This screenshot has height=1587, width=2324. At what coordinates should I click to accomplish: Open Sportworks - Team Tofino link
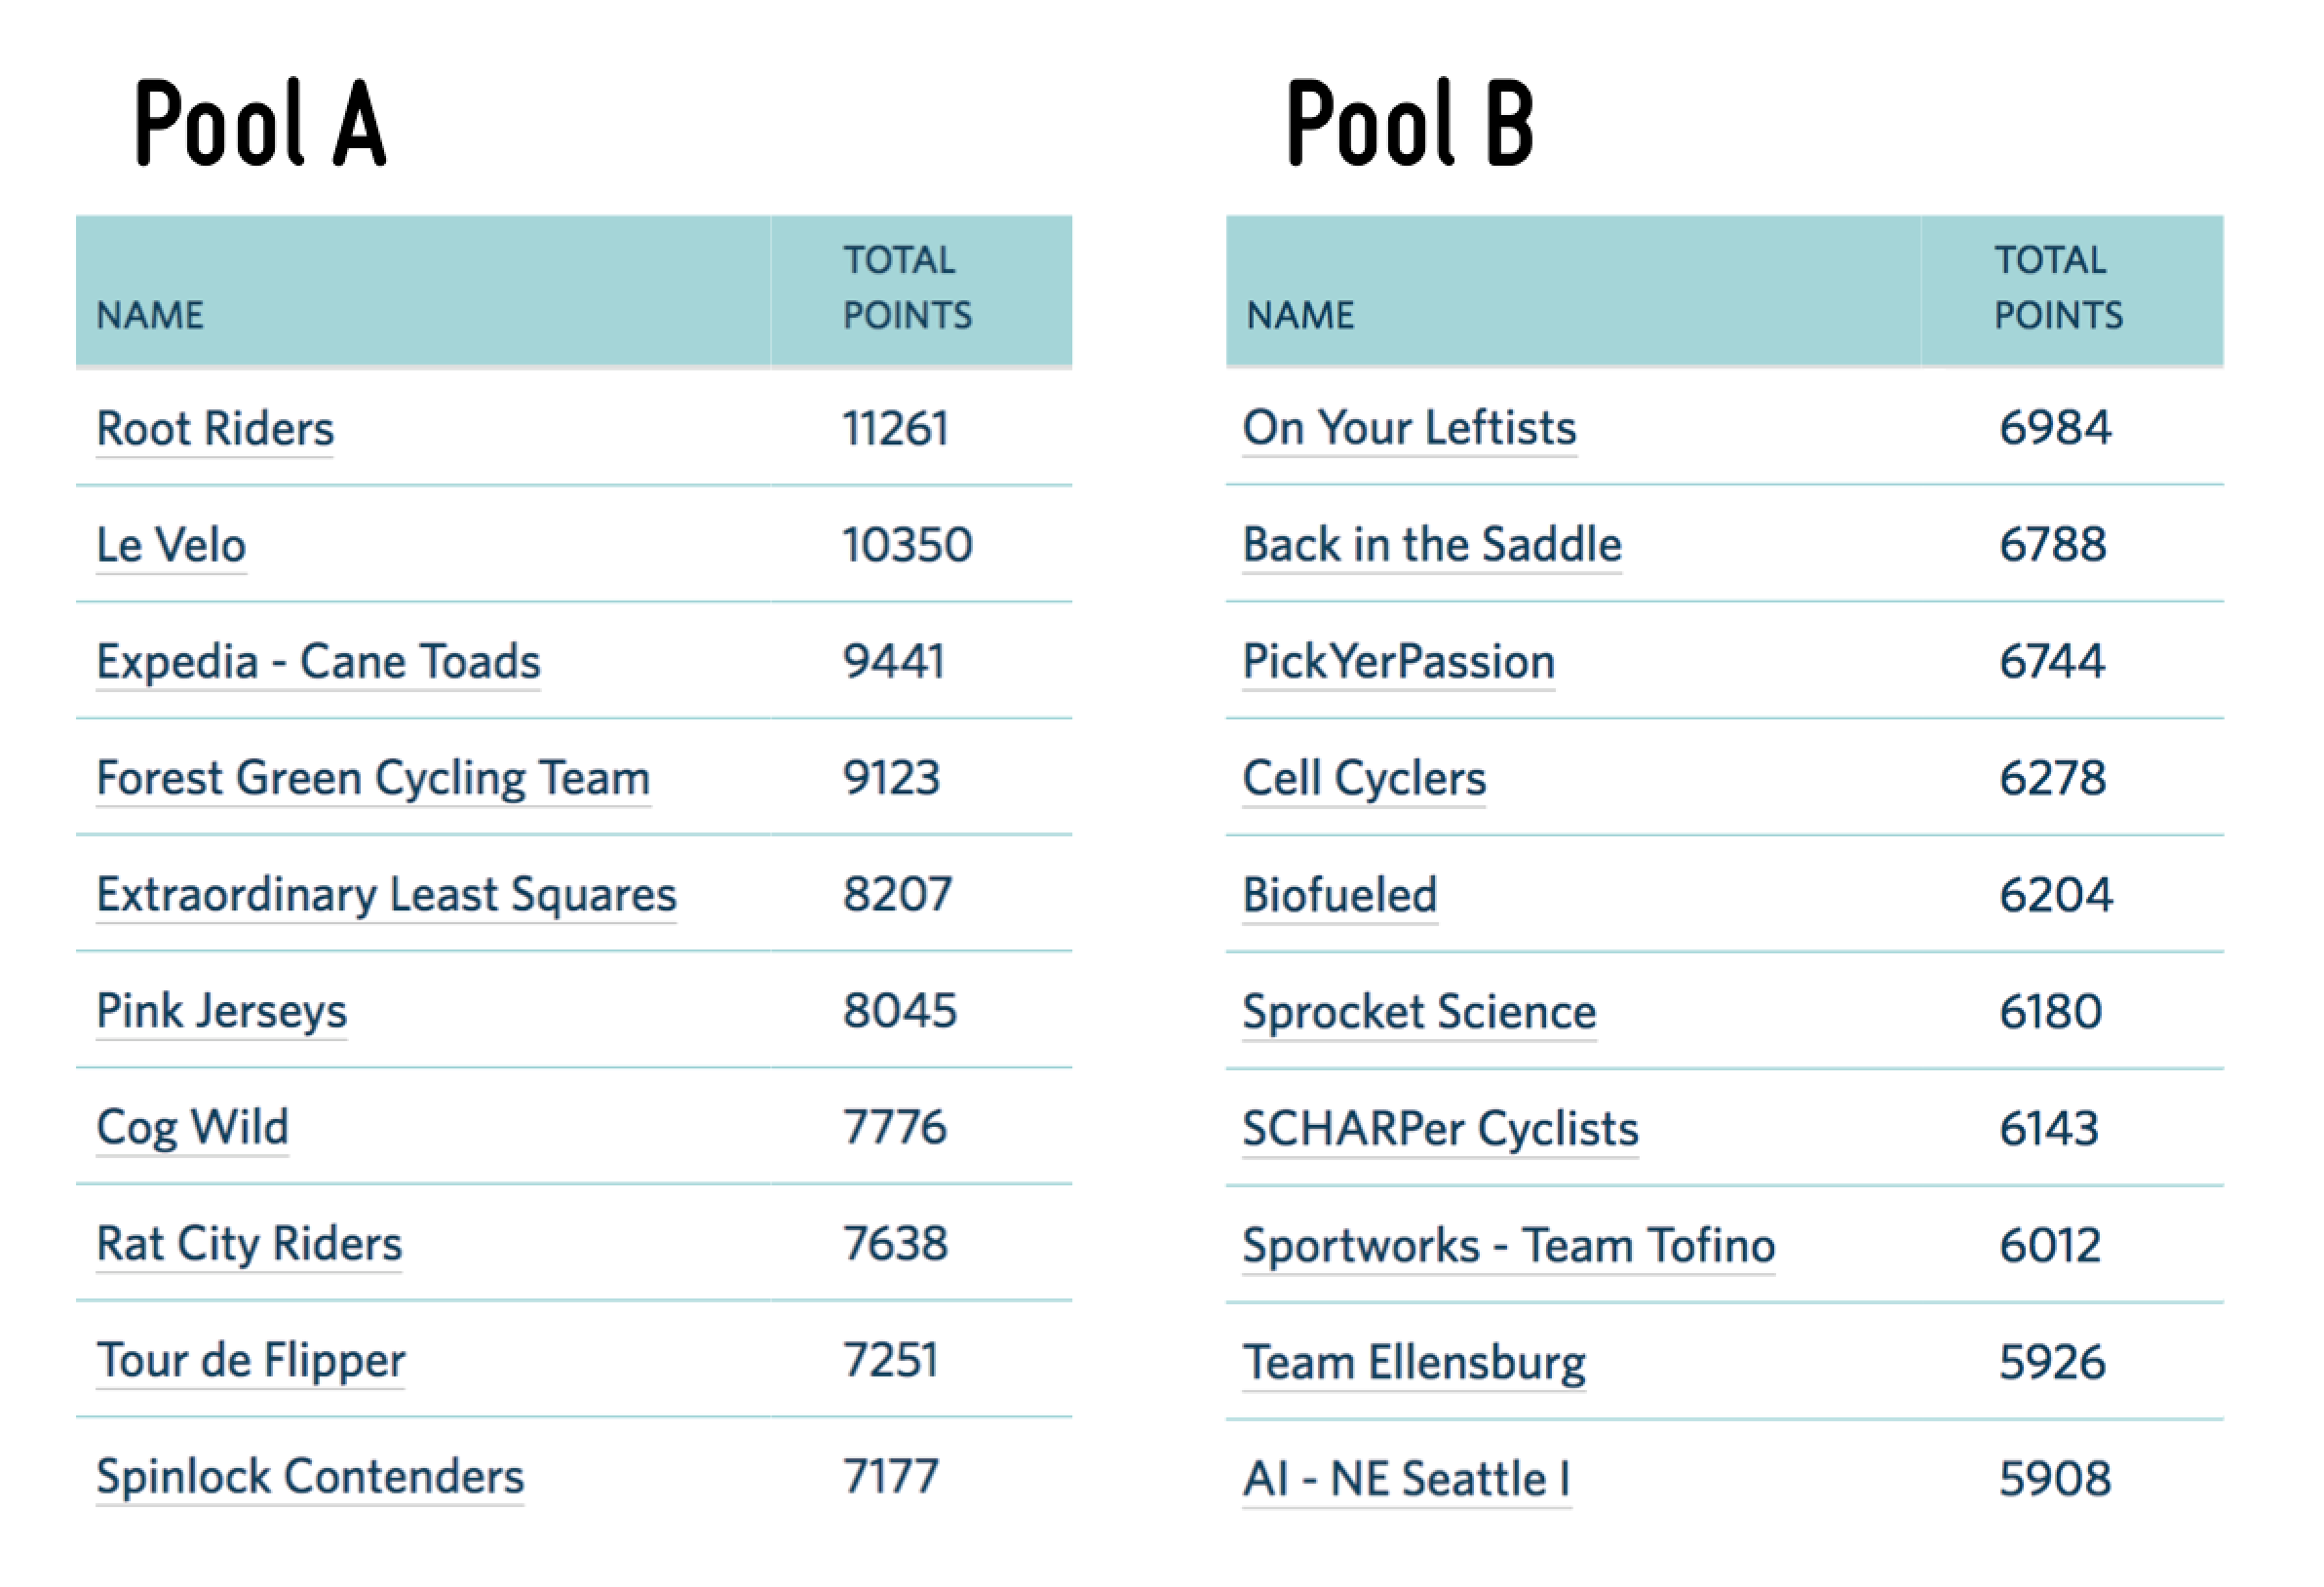1508,1247
